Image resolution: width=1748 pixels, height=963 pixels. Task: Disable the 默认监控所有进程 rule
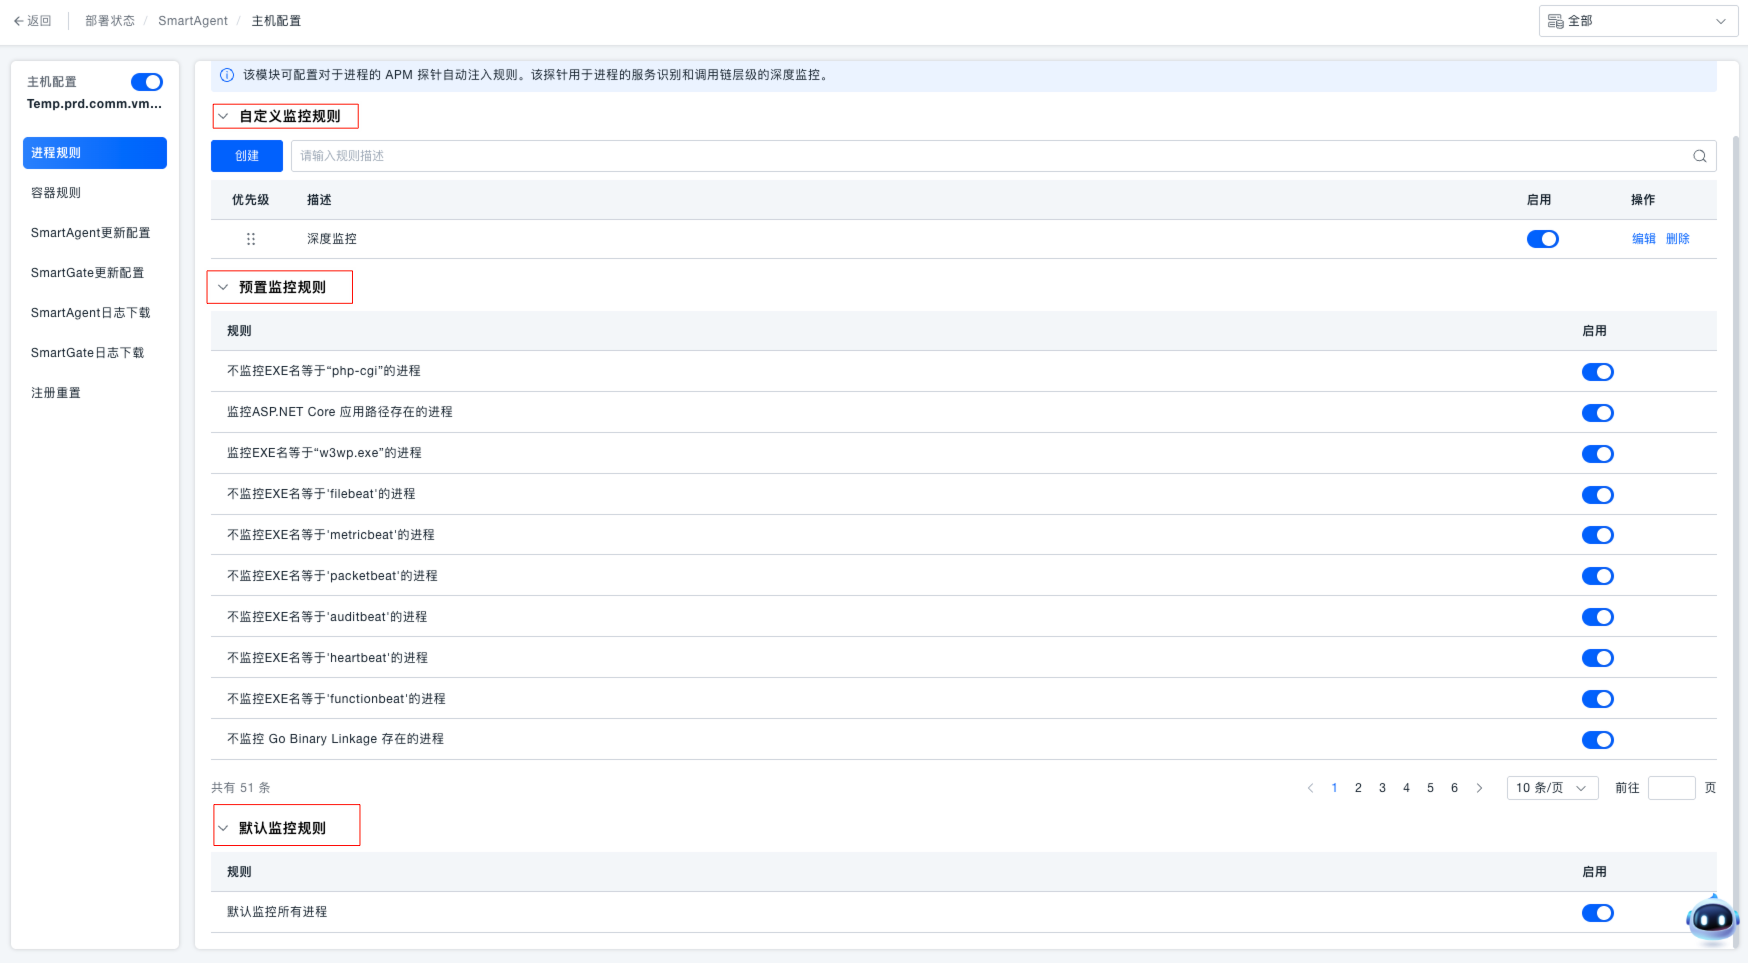[1597, 913]
